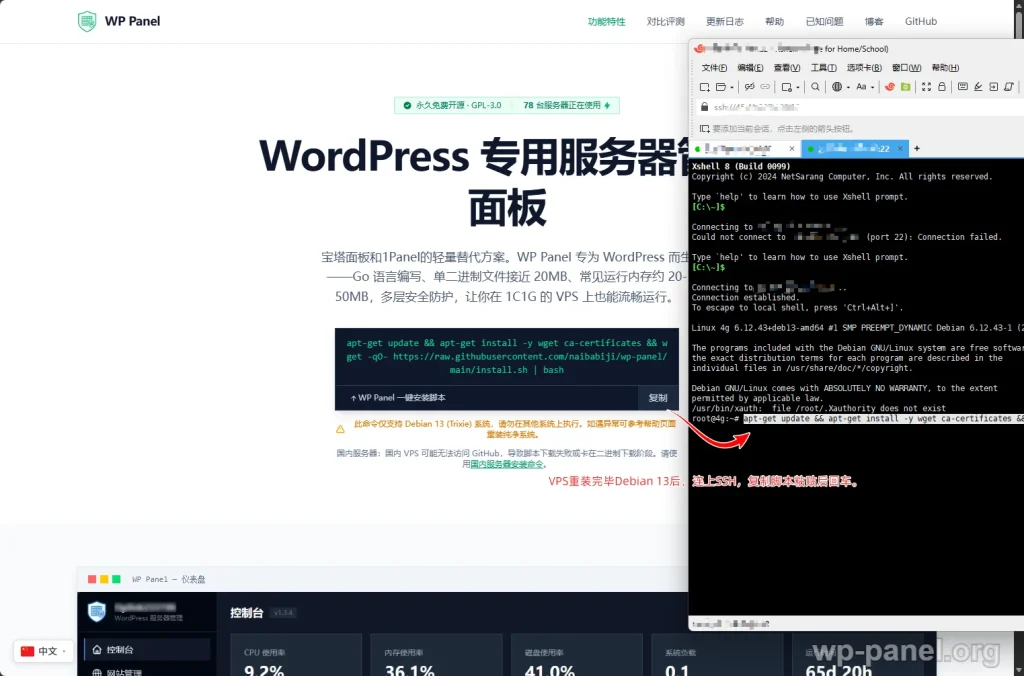Click the Aa font icon in Xshell toolbar
This screenshot has width=1024, height=676.
click(x=861, y=87)
